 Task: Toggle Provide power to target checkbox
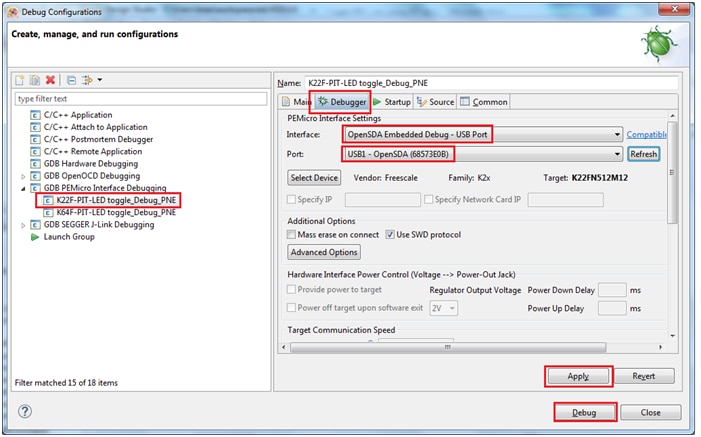291,290
